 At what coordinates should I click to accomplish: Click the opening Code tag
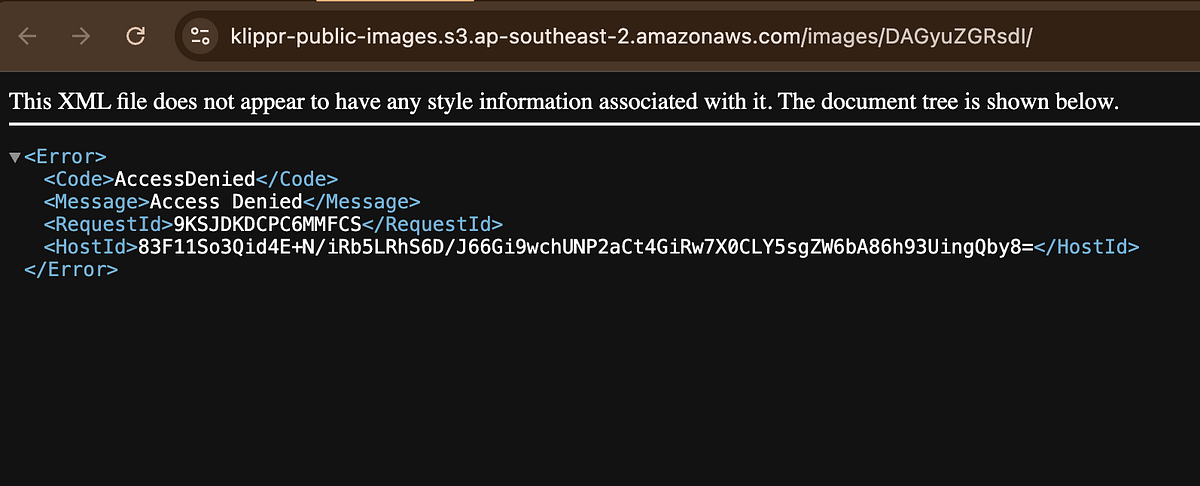click(x=79, y=179)
